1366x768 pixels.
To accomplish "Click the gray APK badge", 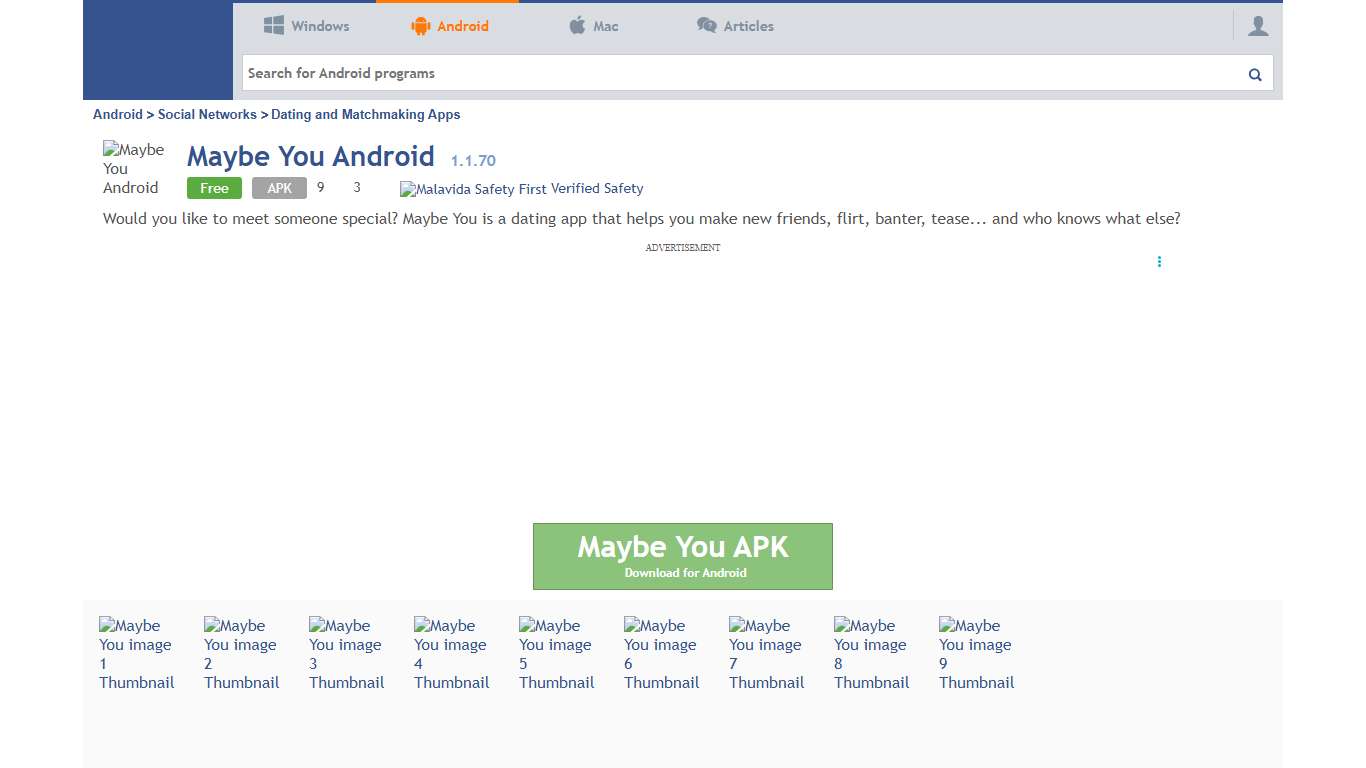I will (279, 188).
